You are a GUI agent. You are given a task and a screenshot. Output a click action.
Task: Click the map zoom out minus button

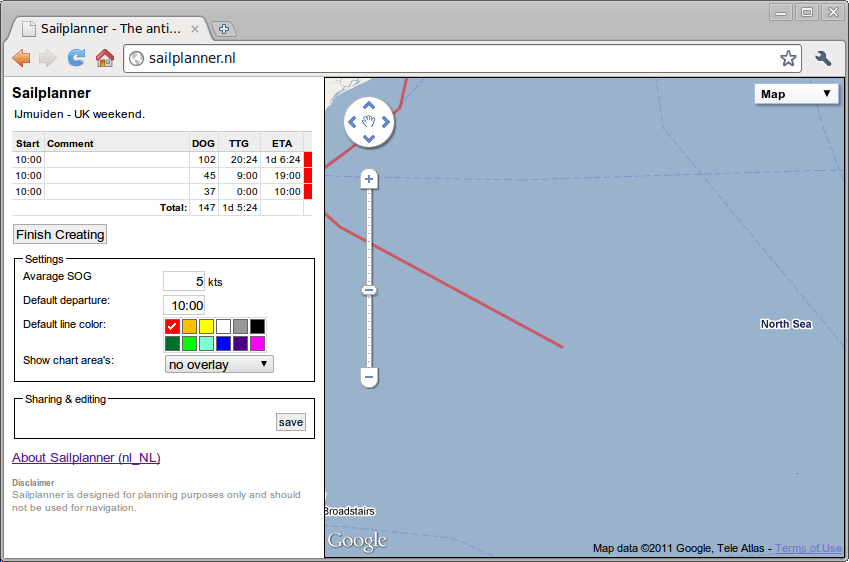click(x=369, y=378)
